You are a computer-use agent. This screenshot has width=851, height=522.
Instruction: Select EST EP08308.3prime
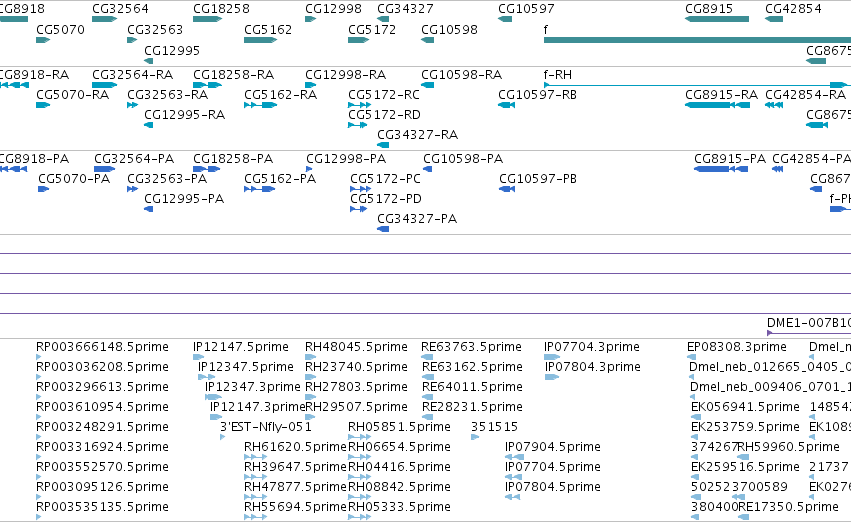pos(736,347)
